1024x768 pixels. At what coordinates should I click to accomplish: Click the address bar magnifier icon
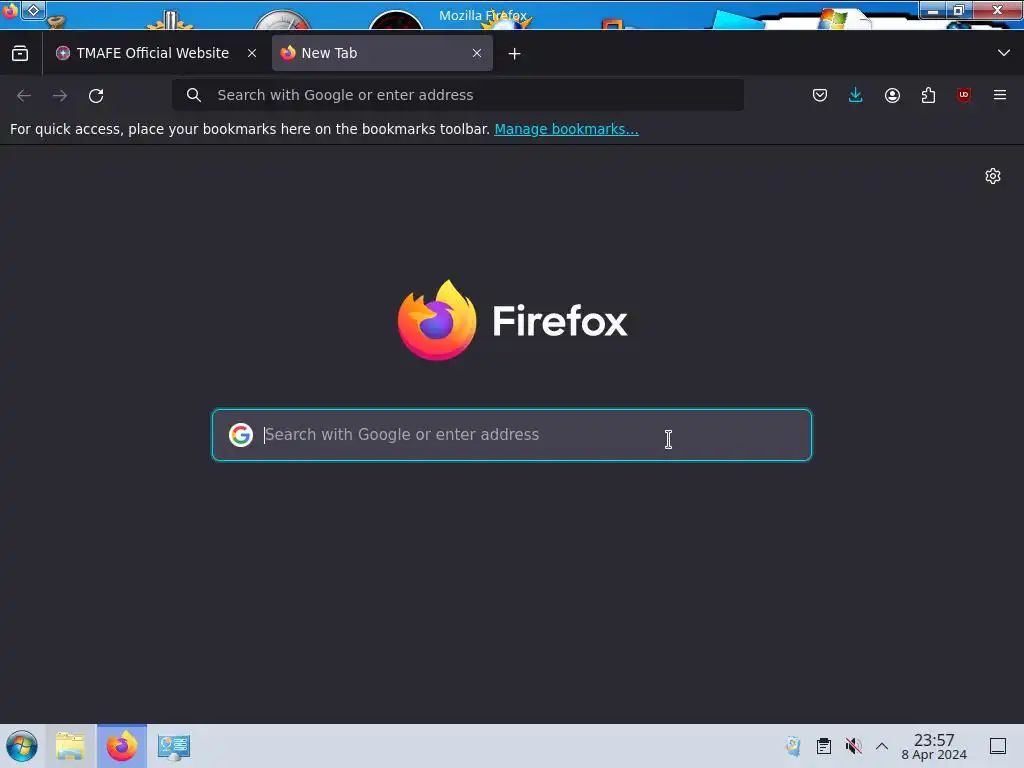(193, 95)
